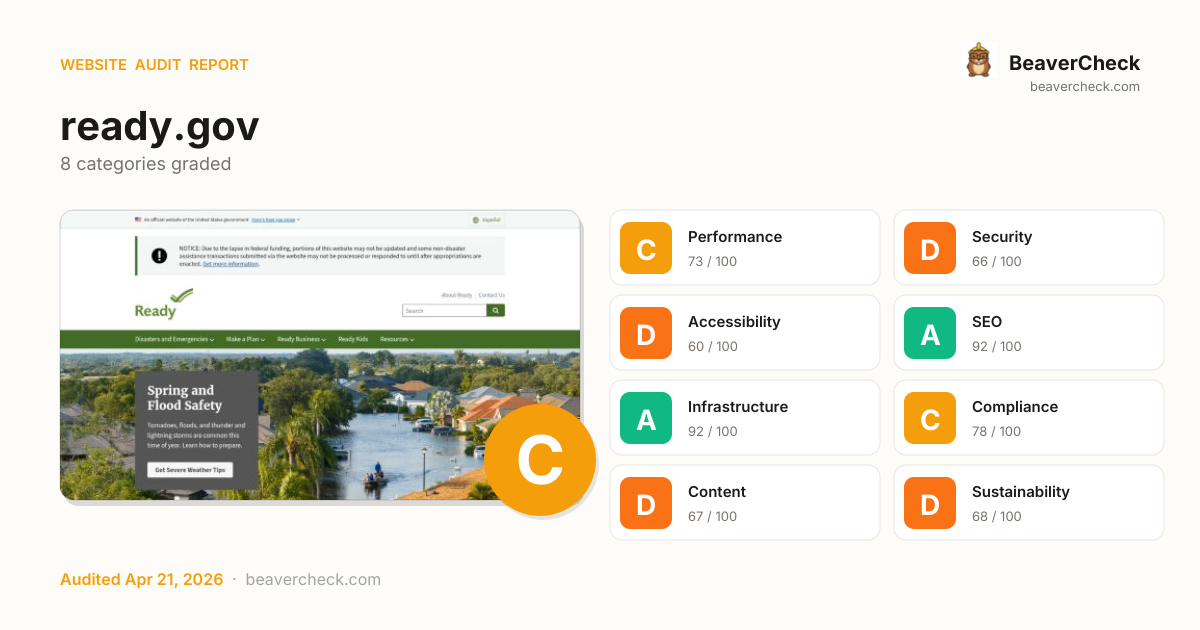
Task: Expand the Make a Plan dropdown
Action: [245, 339]
